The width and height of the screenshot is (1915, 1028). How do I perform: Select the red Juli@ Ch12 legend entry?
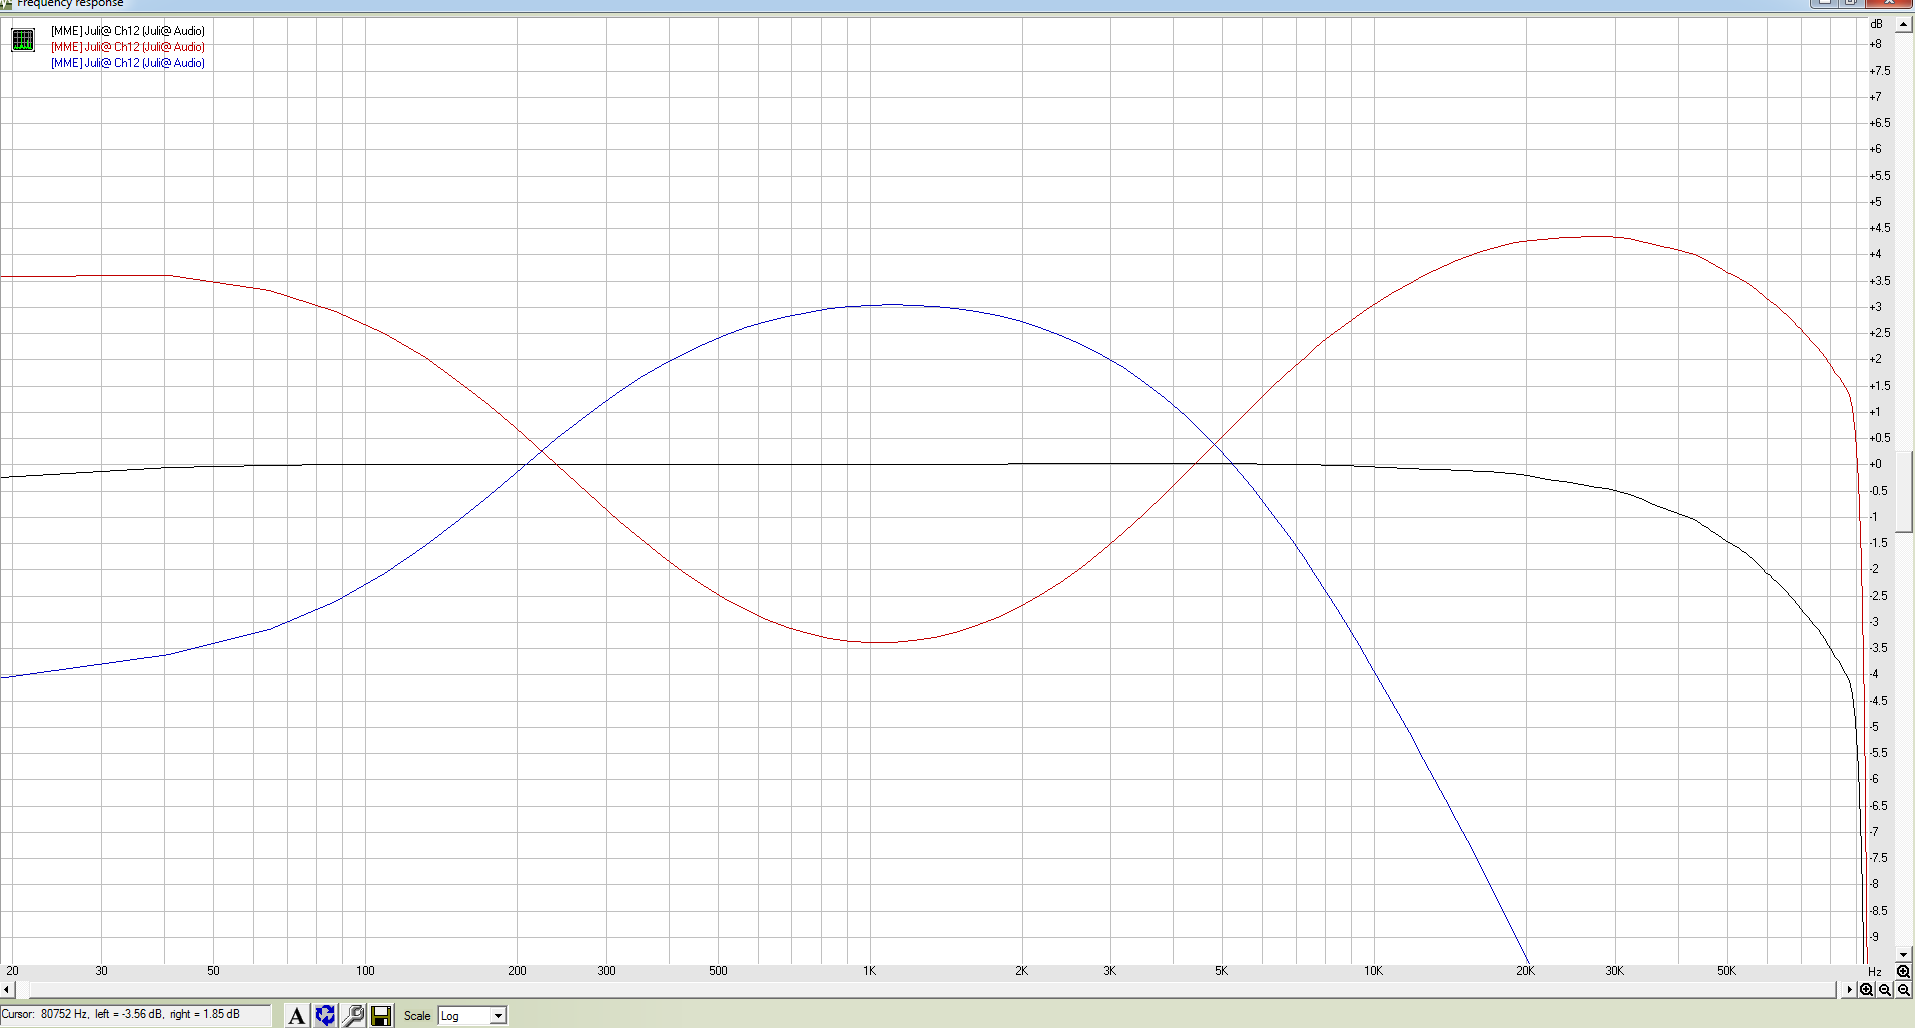(128, 47)
